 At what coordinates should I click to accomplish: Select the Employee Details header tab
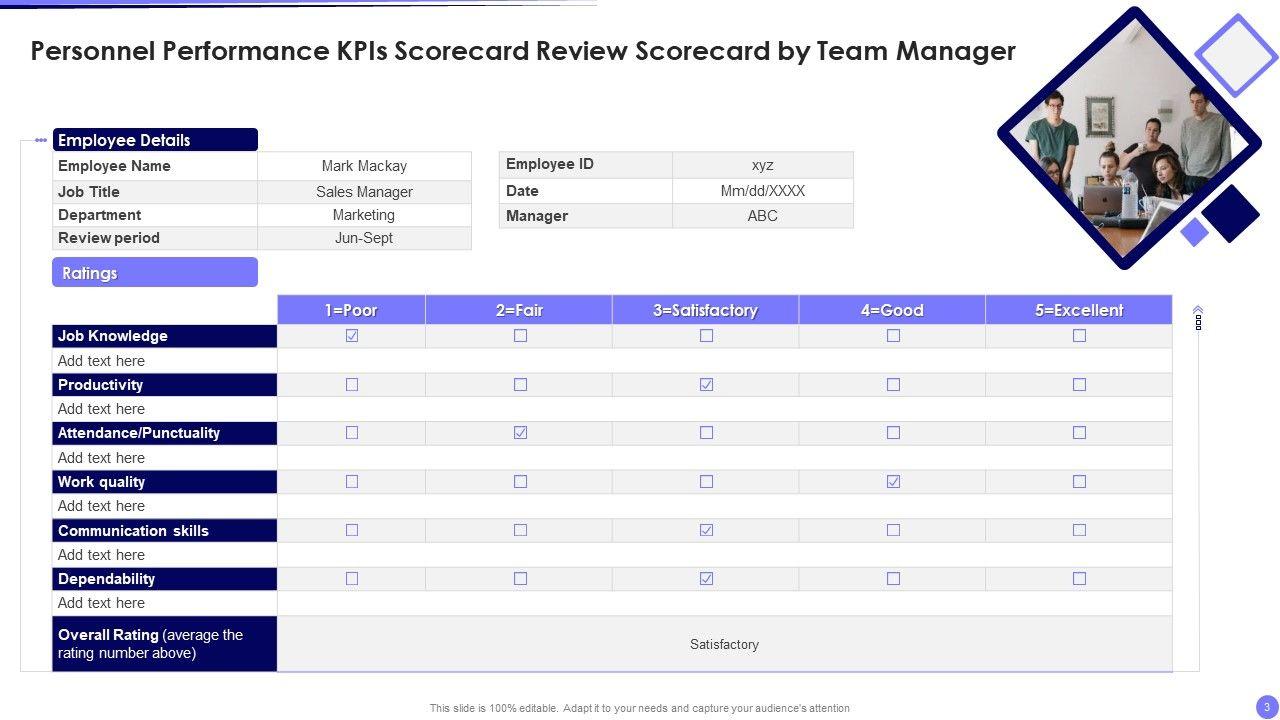pos(155,140)
